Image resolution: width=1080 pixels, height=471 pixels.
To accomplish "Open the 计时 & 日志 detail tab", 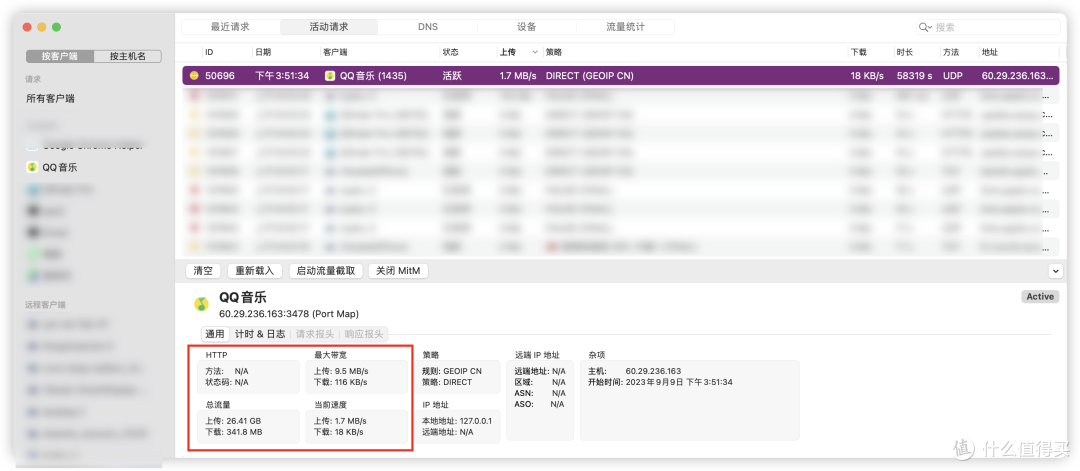I will click(260, 334).
